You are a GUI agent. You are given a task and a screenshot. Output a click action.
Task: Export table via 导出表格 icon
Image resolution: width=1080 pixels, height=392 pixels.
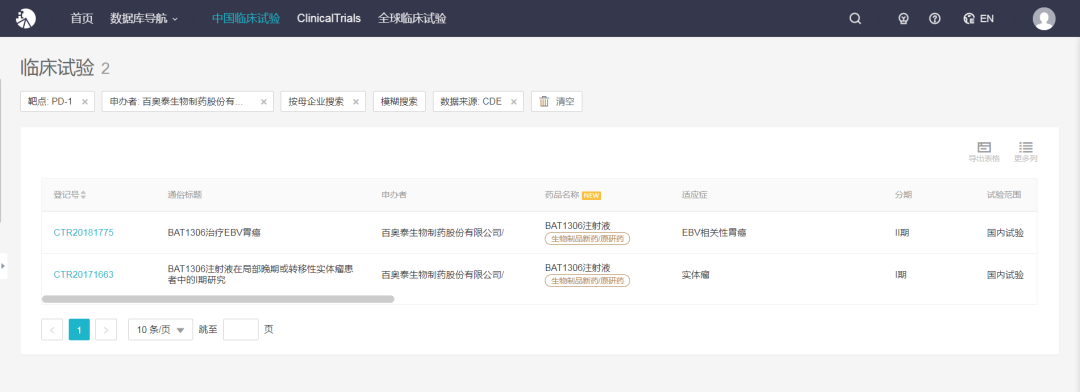984,152
